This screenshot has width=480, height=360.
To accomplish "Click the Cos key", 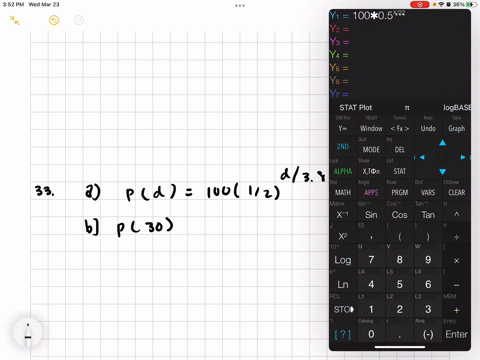I will (399, 215).
